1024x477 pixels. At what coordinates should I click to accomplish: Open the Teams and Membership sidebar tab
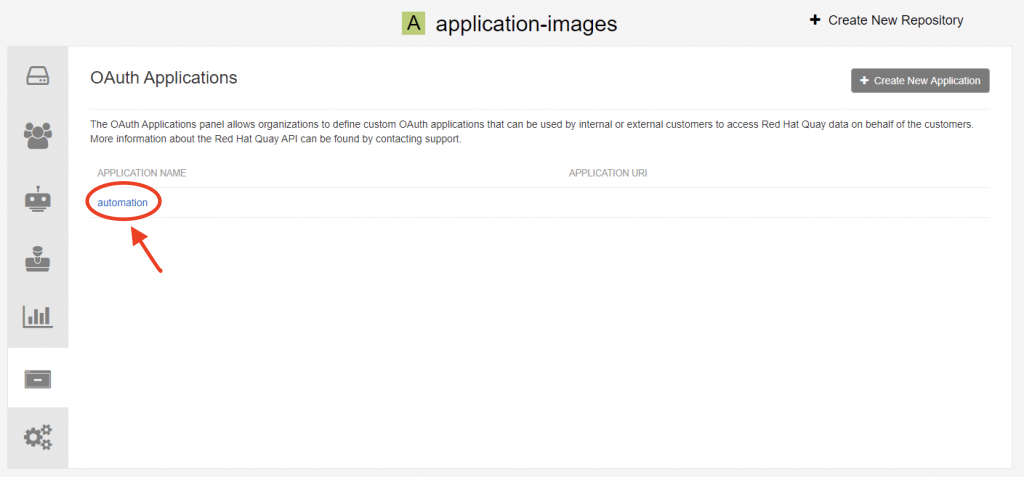click(x=38, y=135)
